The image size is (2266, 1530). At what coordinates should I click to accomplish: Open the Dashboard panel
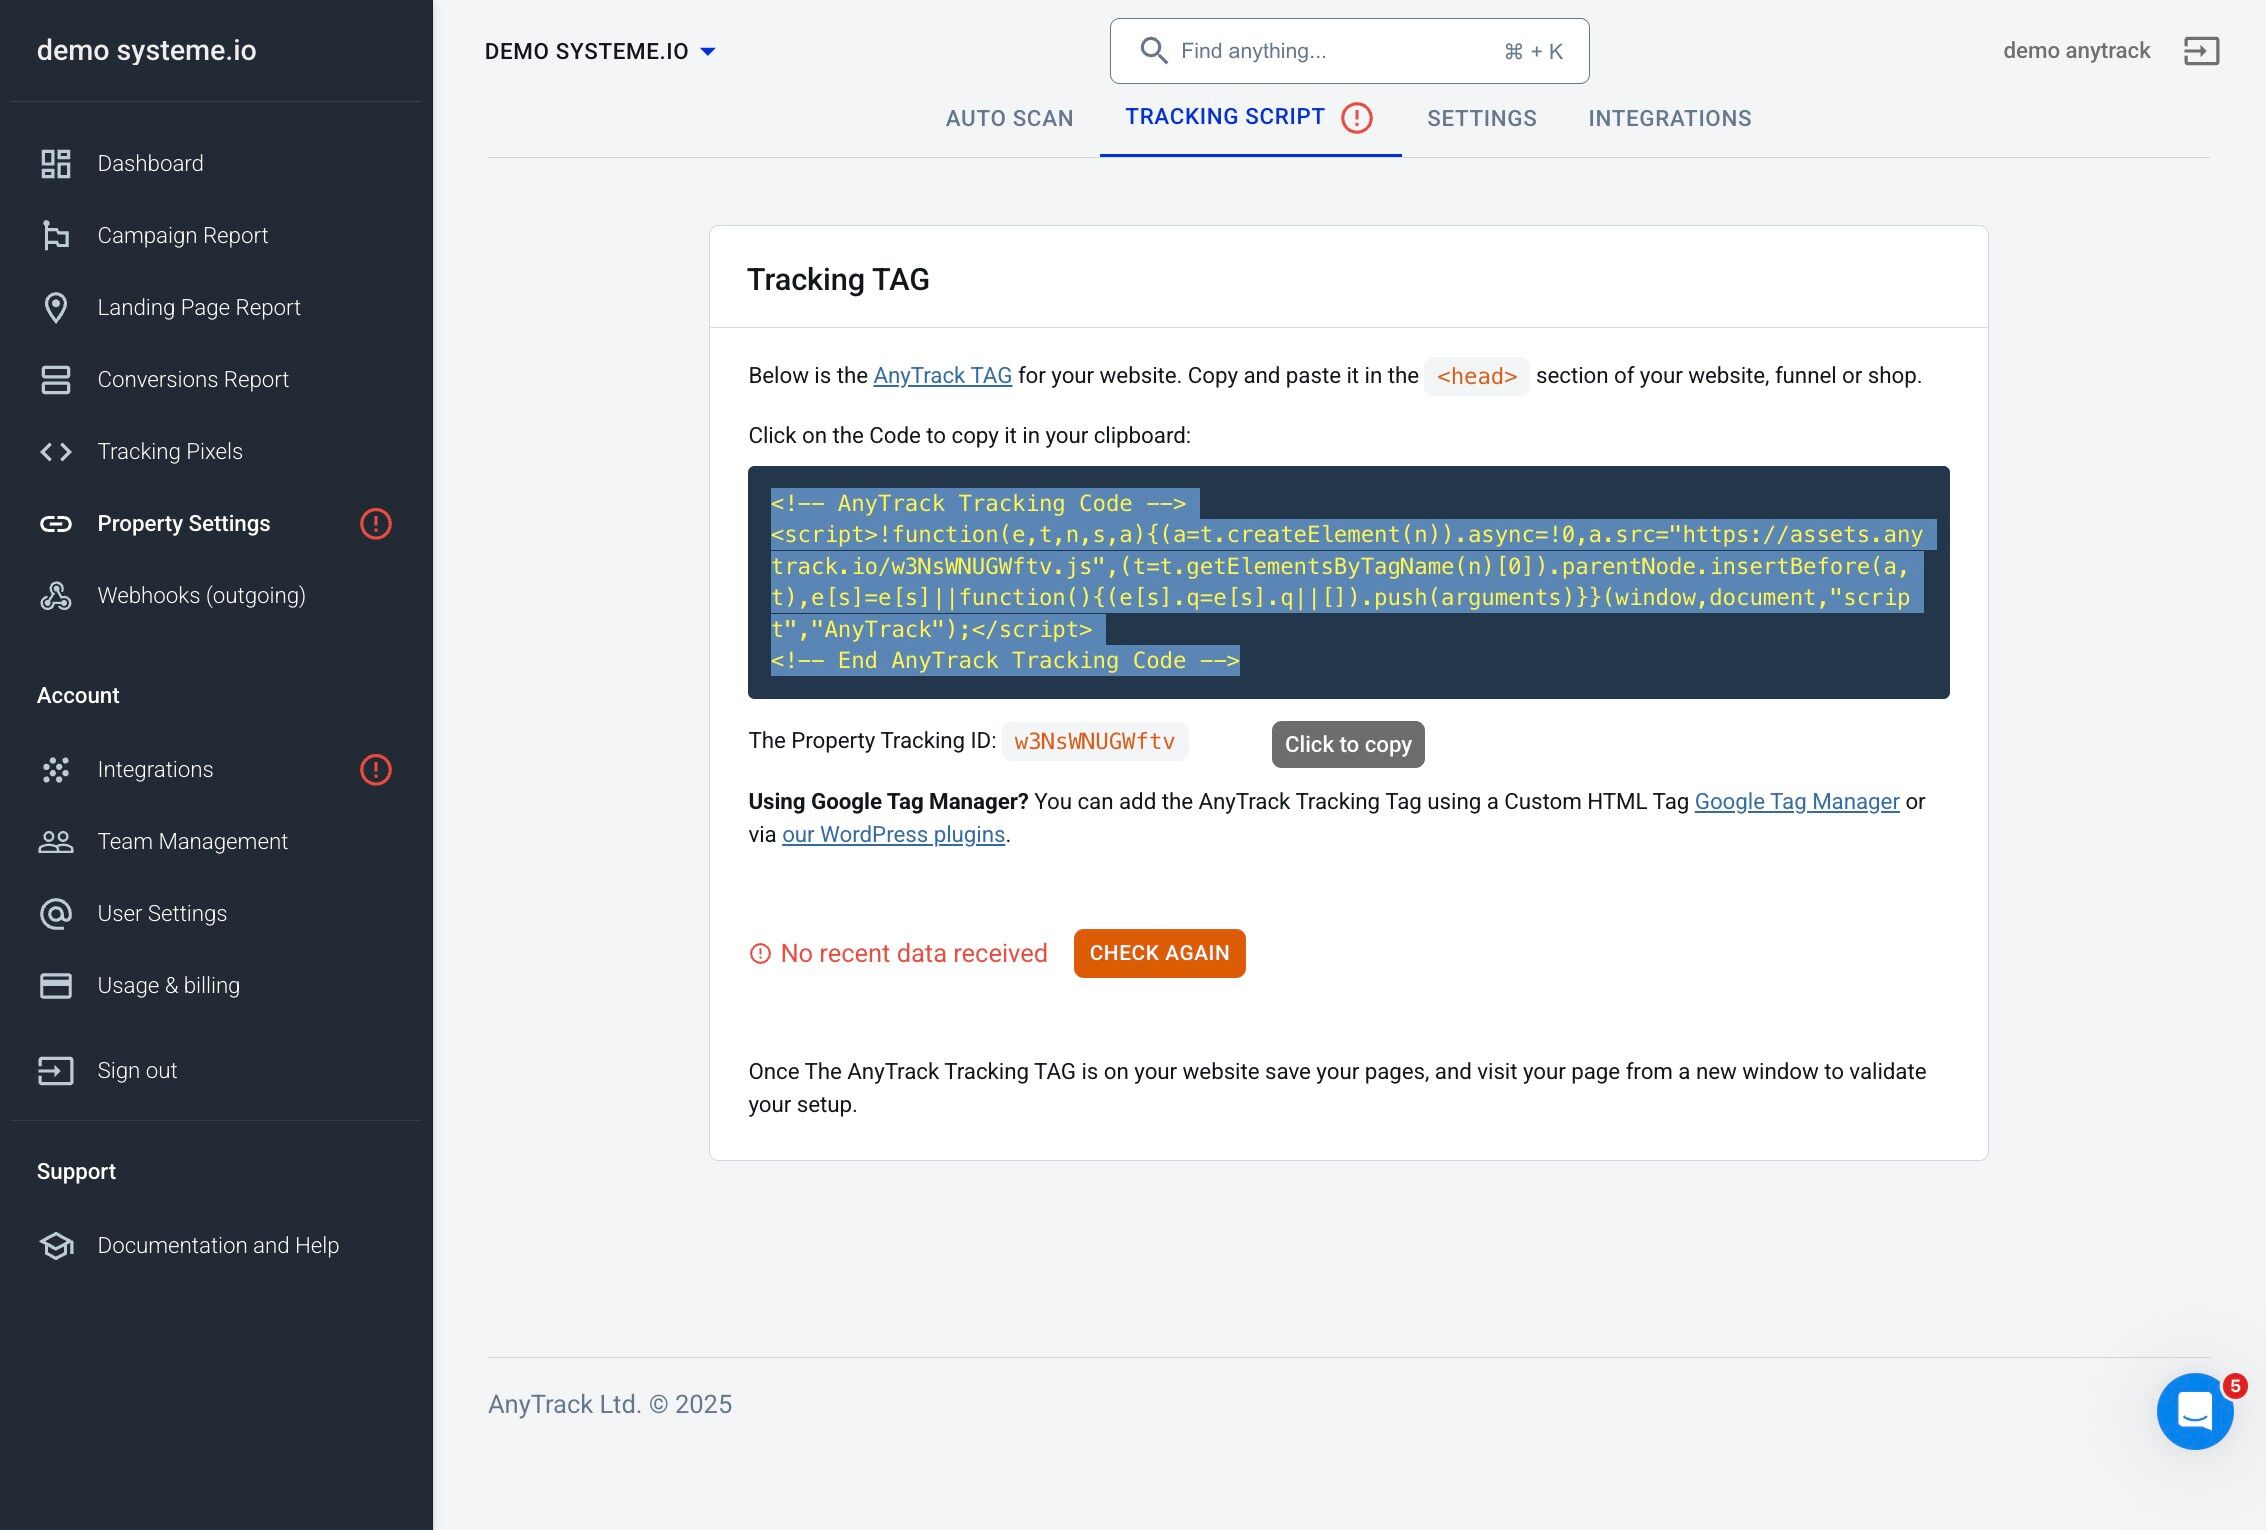point(56,163)
